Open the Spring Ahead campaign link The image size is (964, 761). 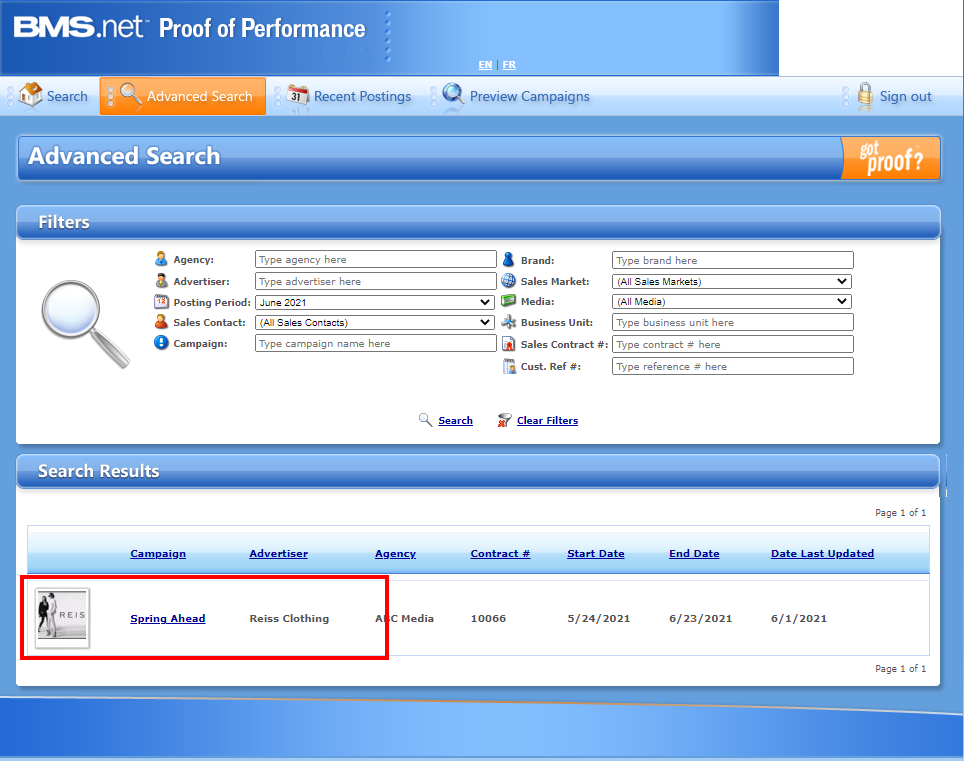pyautogui.click(x=167, y=618)
